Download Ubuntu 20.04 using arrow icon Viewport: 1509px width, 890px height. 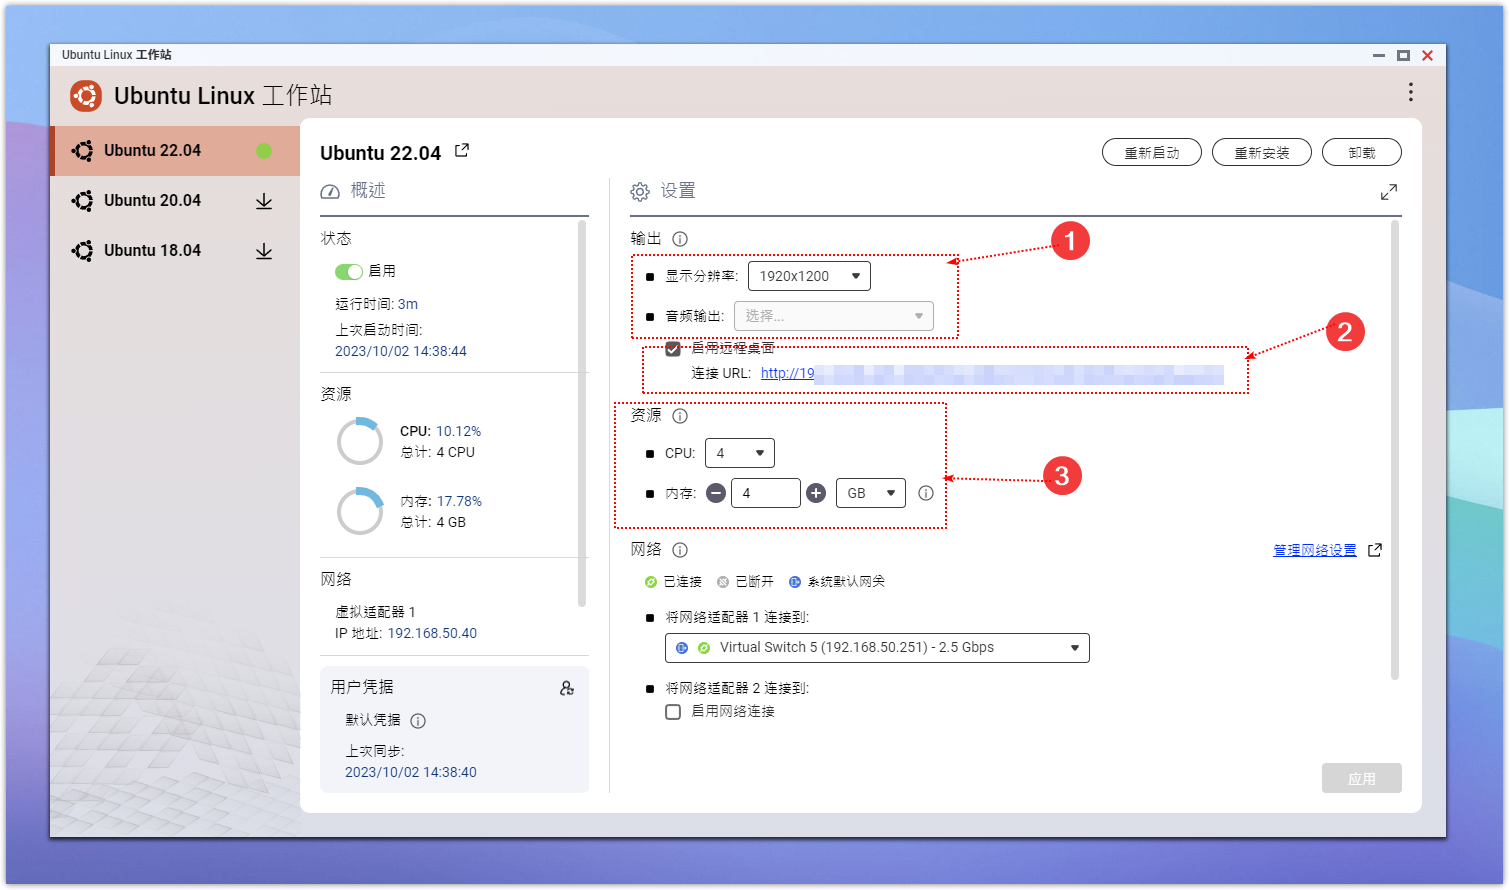pos(264,201)
